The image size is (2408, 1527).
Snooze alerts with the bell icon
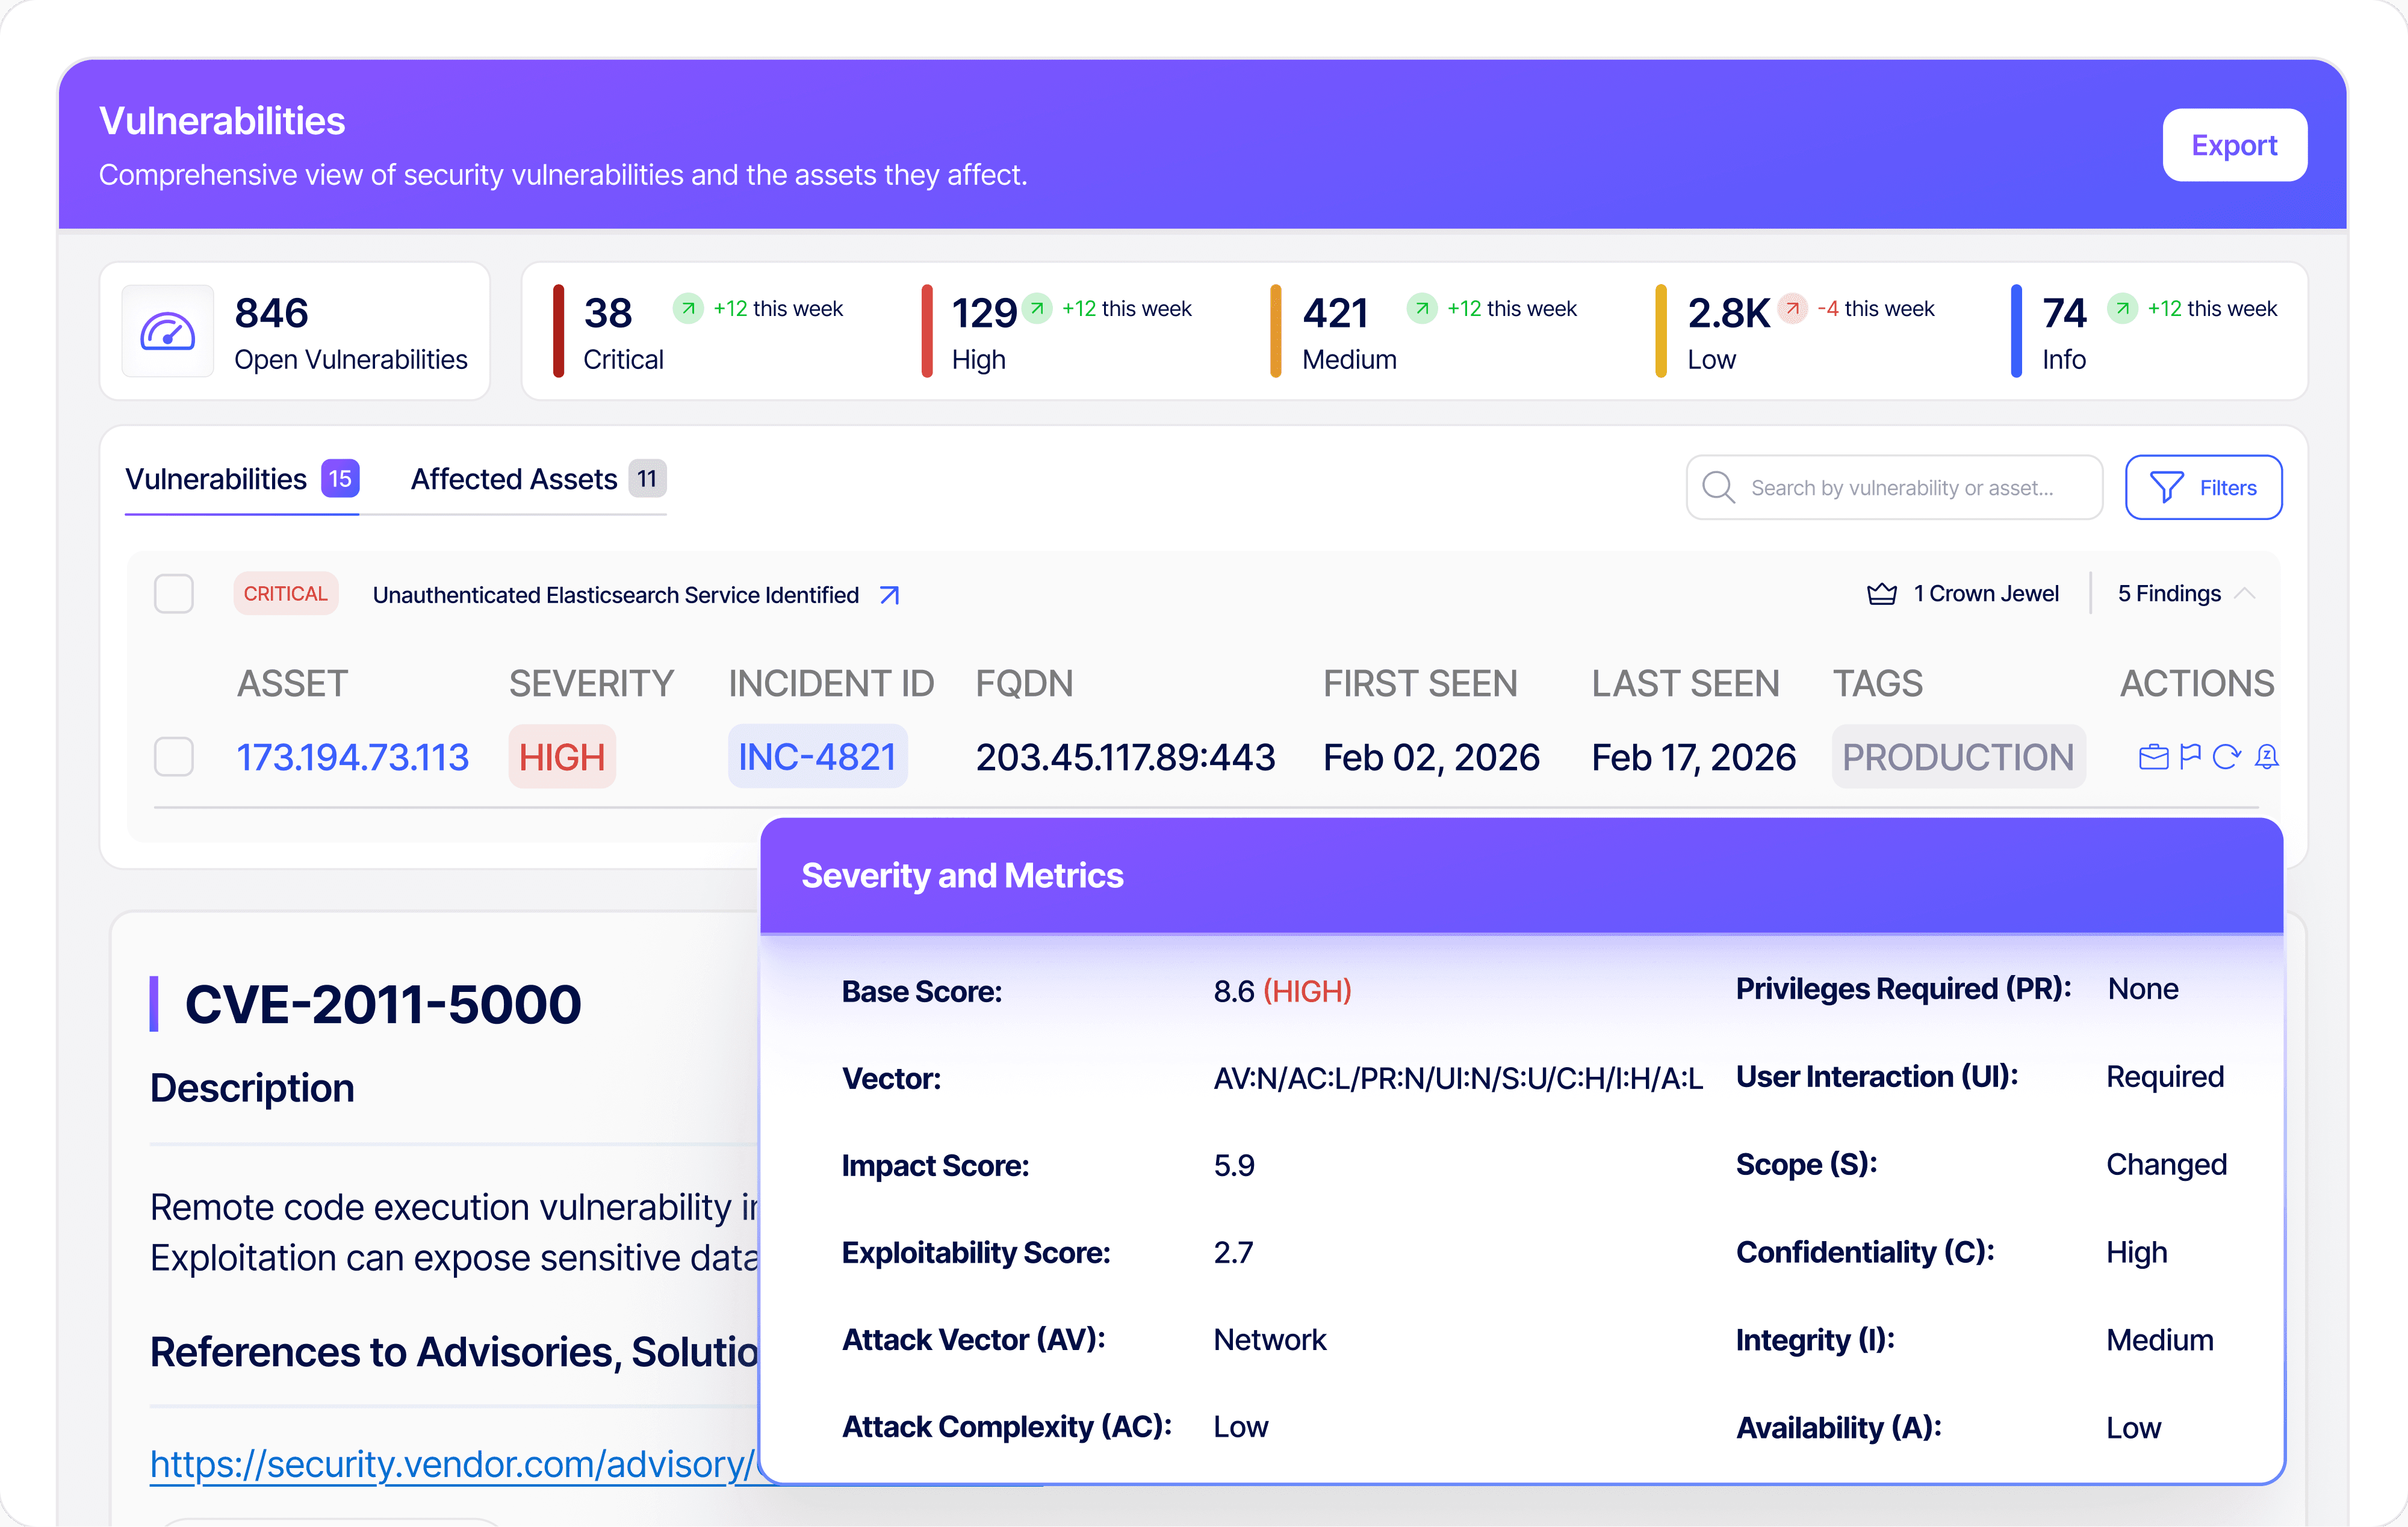tap(2266, 757)
